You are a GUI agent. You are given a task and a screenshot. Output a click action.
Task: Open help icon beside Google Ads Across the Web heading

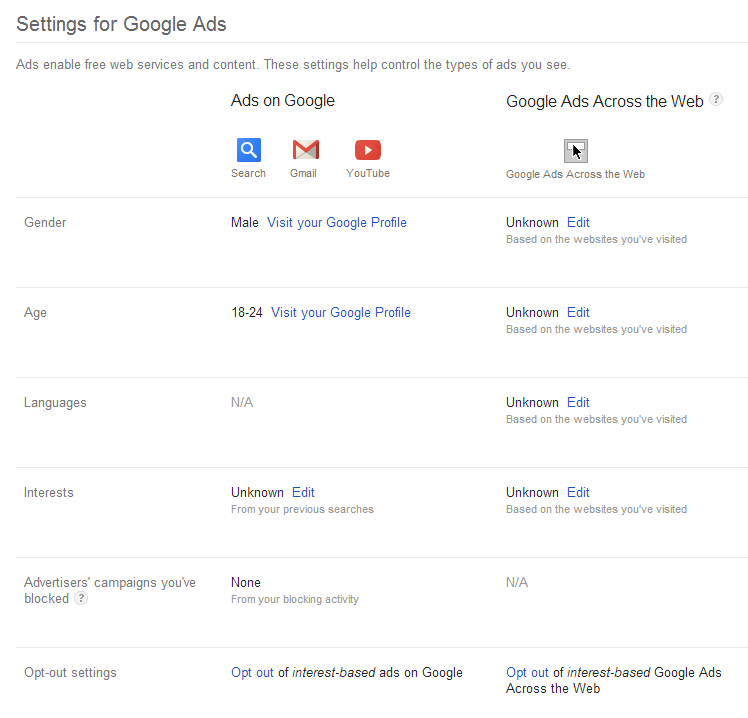(x=716, y=99)
